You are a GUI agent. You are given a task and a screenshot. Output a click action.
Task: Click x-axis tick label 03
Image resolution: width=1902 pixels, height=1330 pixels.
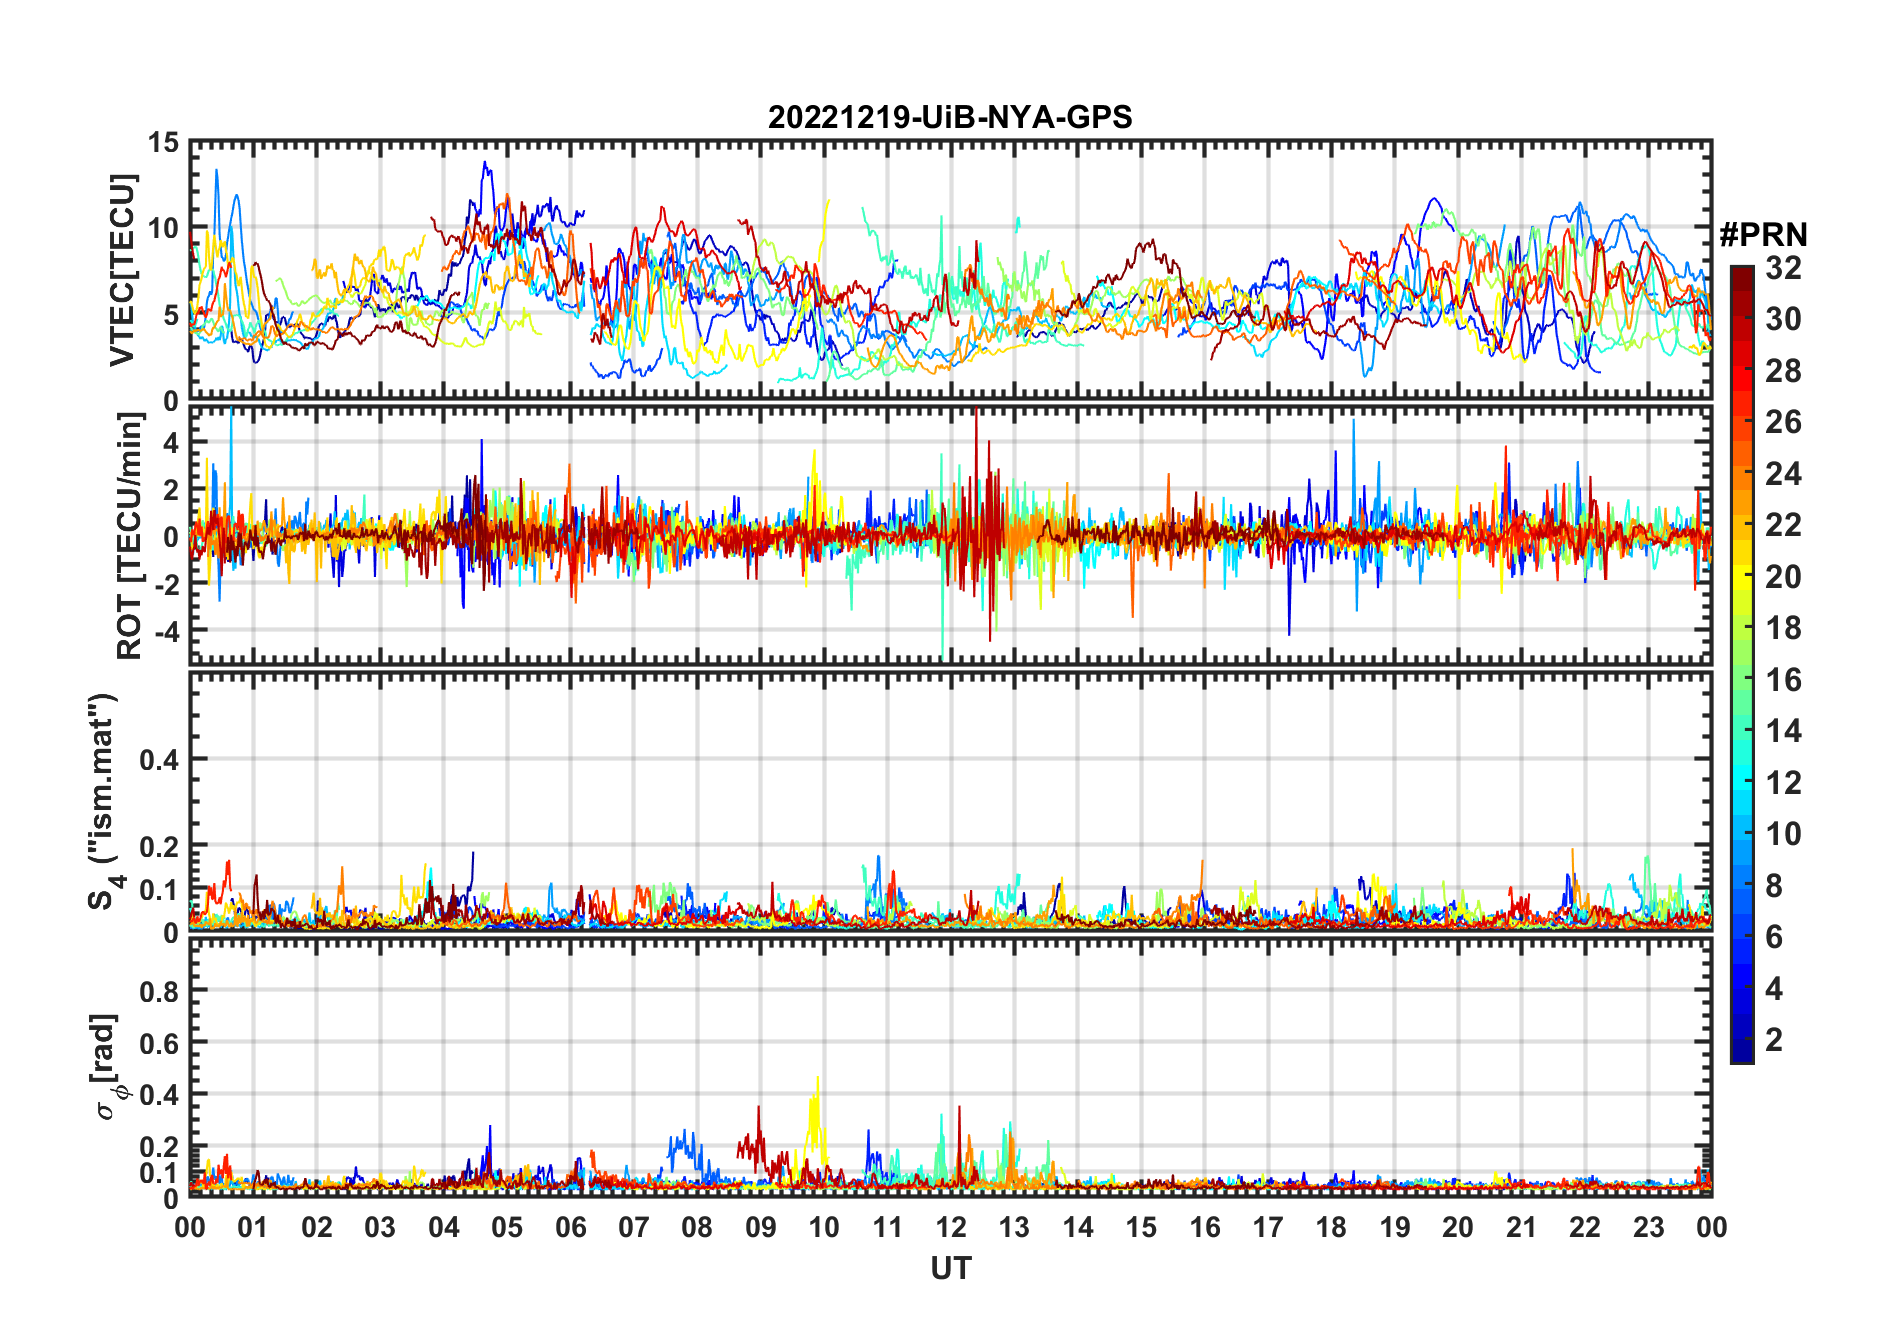pyautogui.click(x=380, y=1227)
